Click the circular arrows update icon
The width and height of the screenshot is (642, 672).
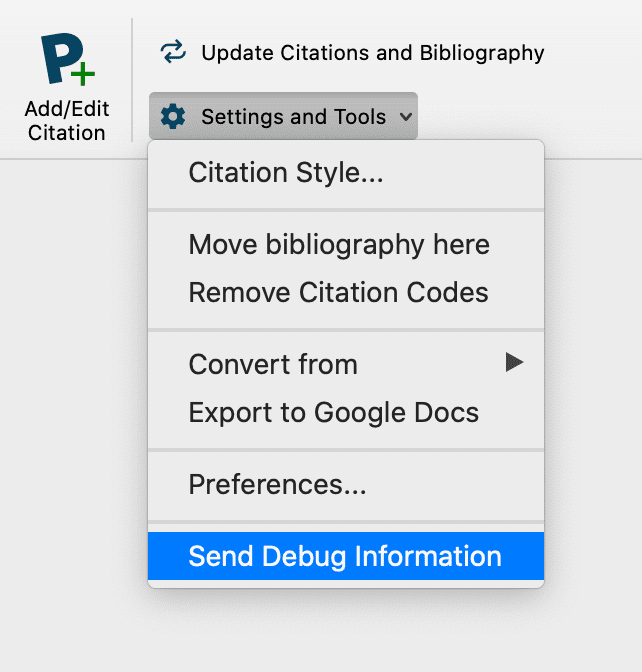[x=174, y=53]
